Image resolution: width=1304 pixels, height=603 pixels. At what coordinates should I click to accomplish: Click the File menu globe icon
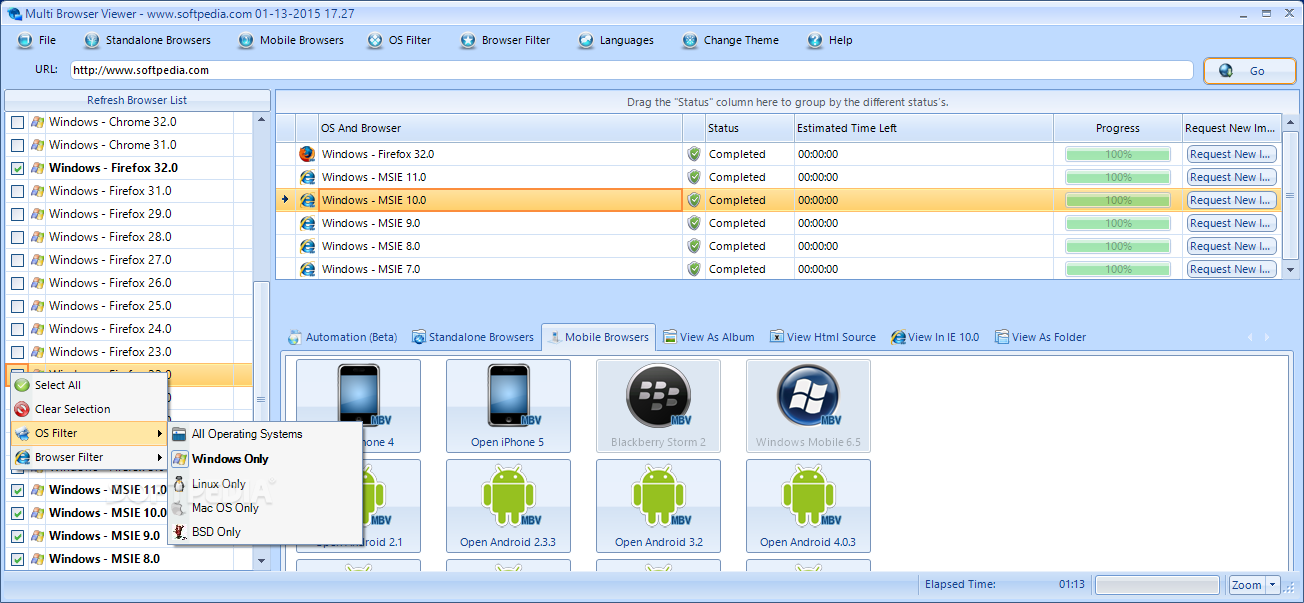pos(25,41)
